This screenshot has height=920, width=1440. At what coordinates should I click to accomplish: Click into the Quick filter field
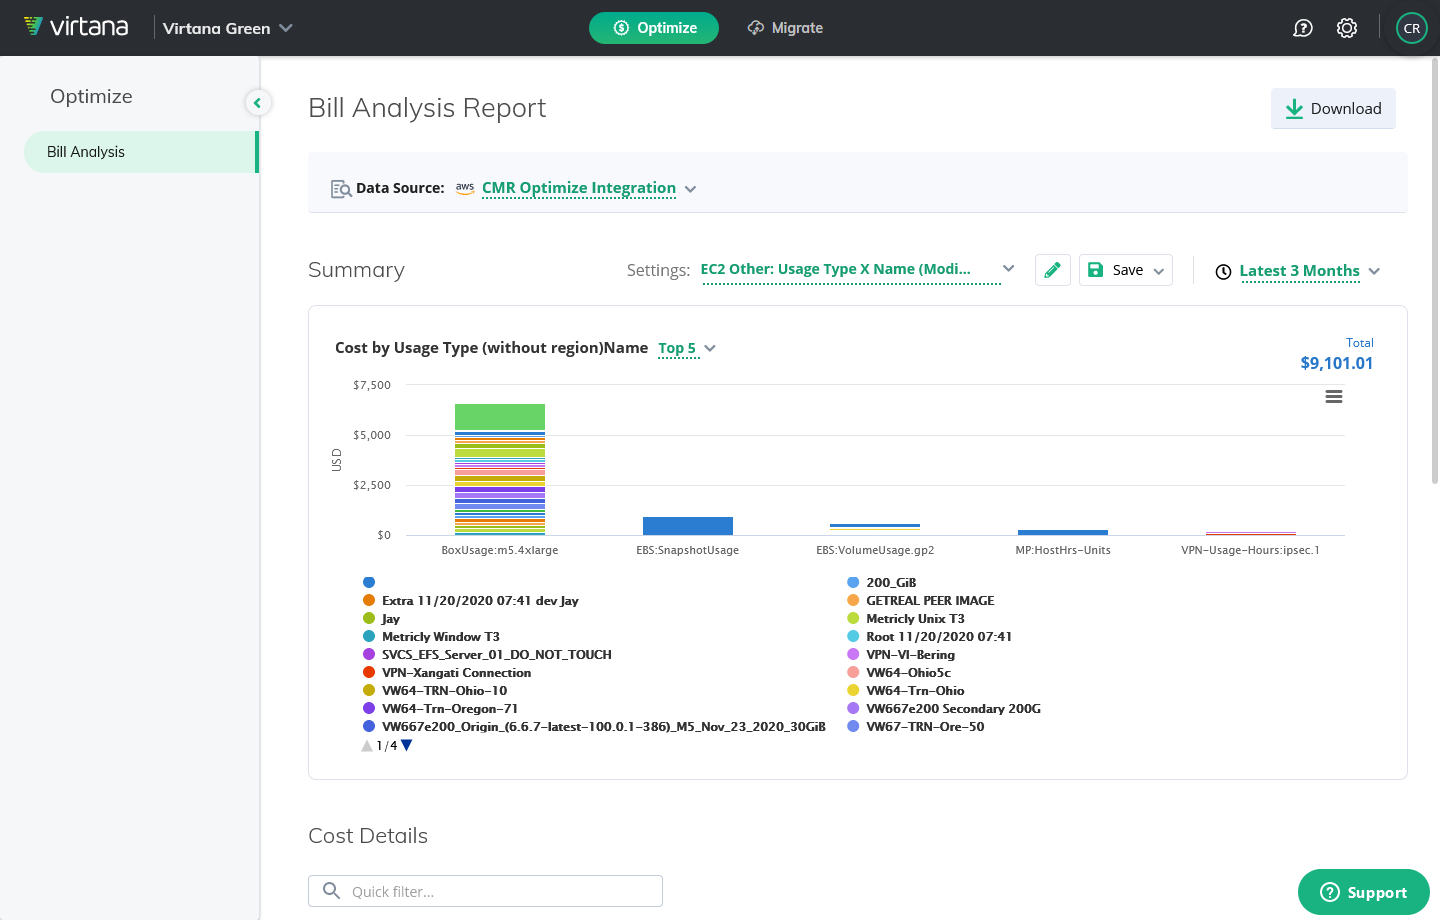click(485, 891)
